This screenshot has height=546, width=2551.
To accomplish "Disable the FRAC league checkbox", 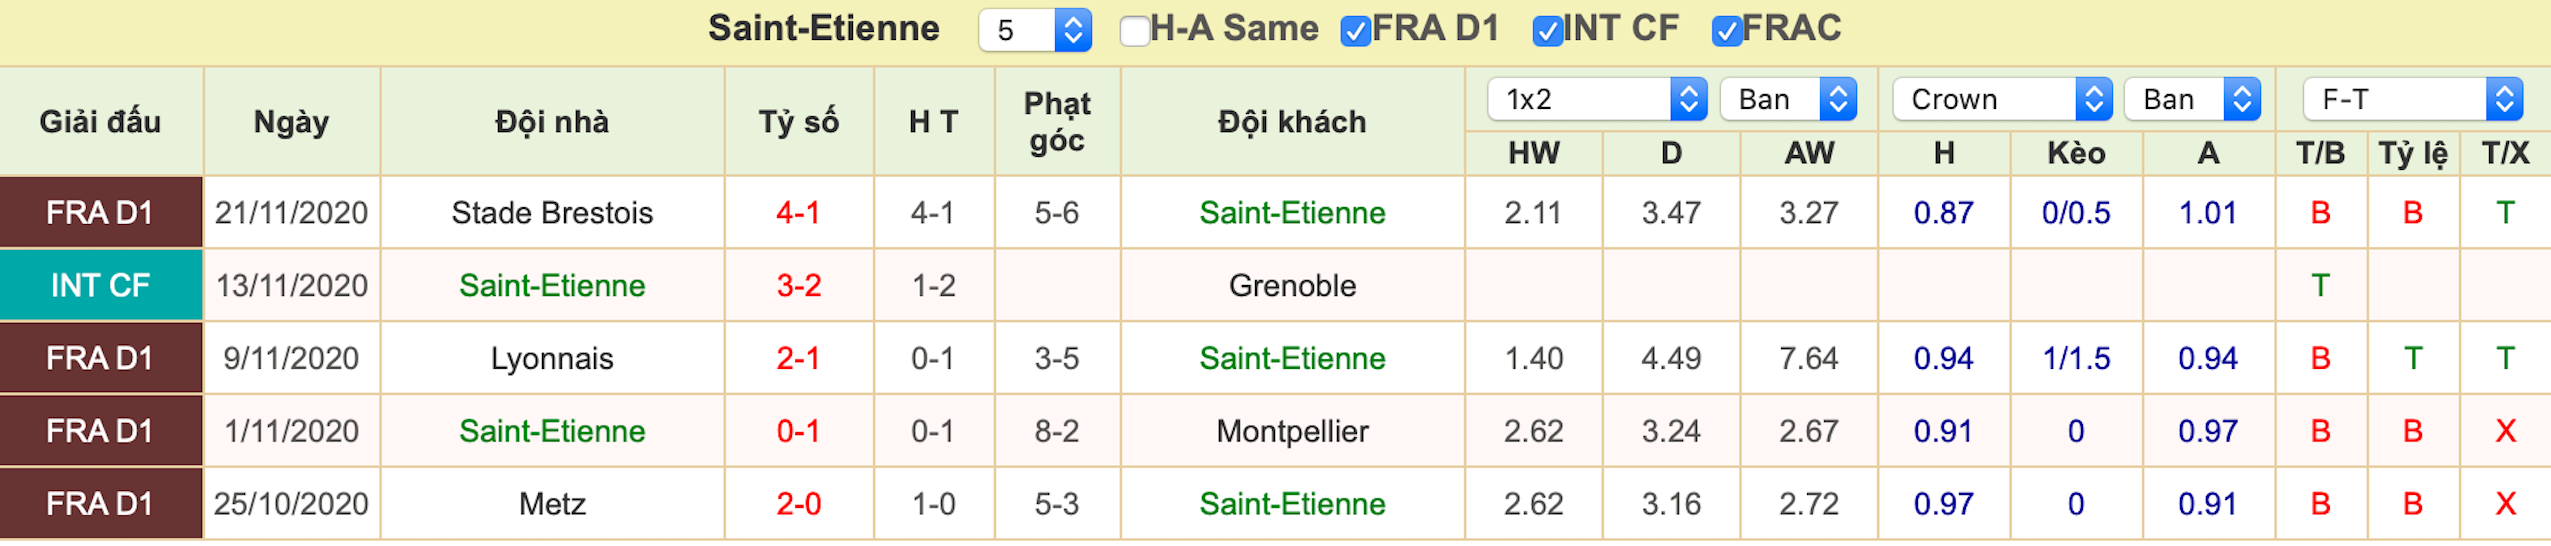I will [1727, 31].
